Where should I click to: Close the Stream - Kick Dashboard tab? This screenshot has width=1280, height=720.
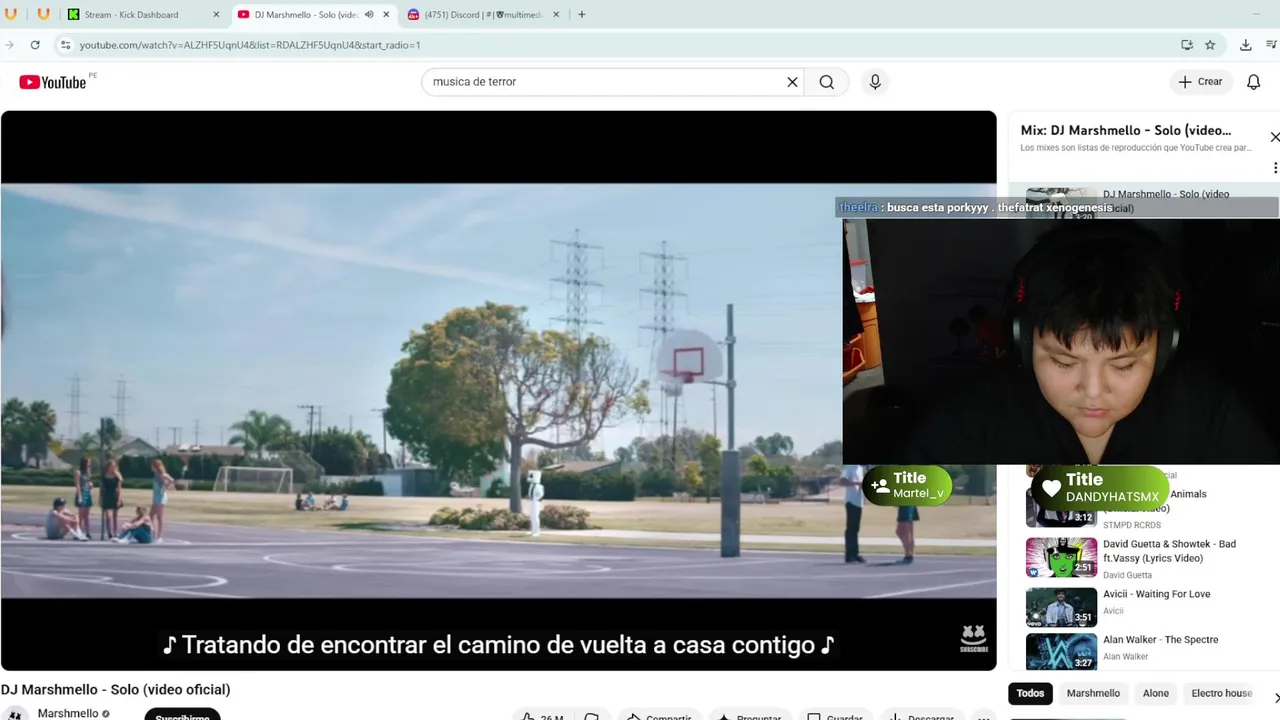click(216, 14)
